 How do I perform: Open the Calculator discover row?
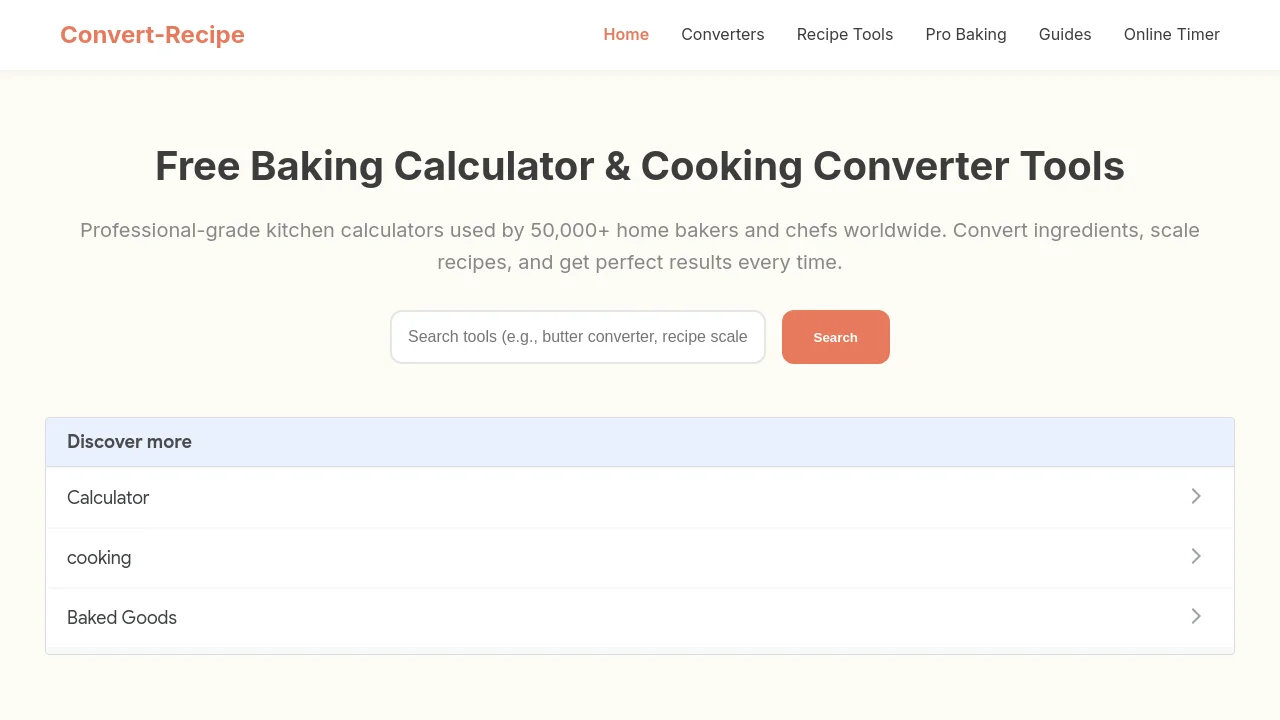point(640,497)
